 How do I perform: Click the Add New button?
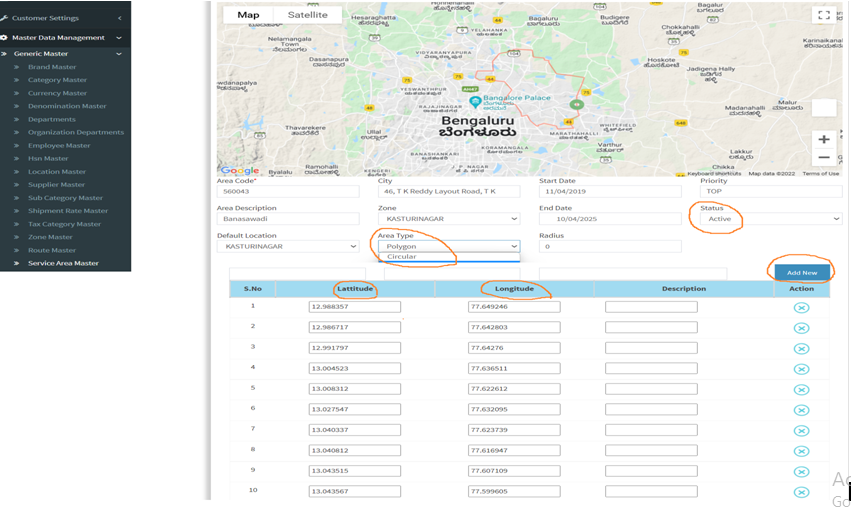pyautogui.click(x=802, y=272)
